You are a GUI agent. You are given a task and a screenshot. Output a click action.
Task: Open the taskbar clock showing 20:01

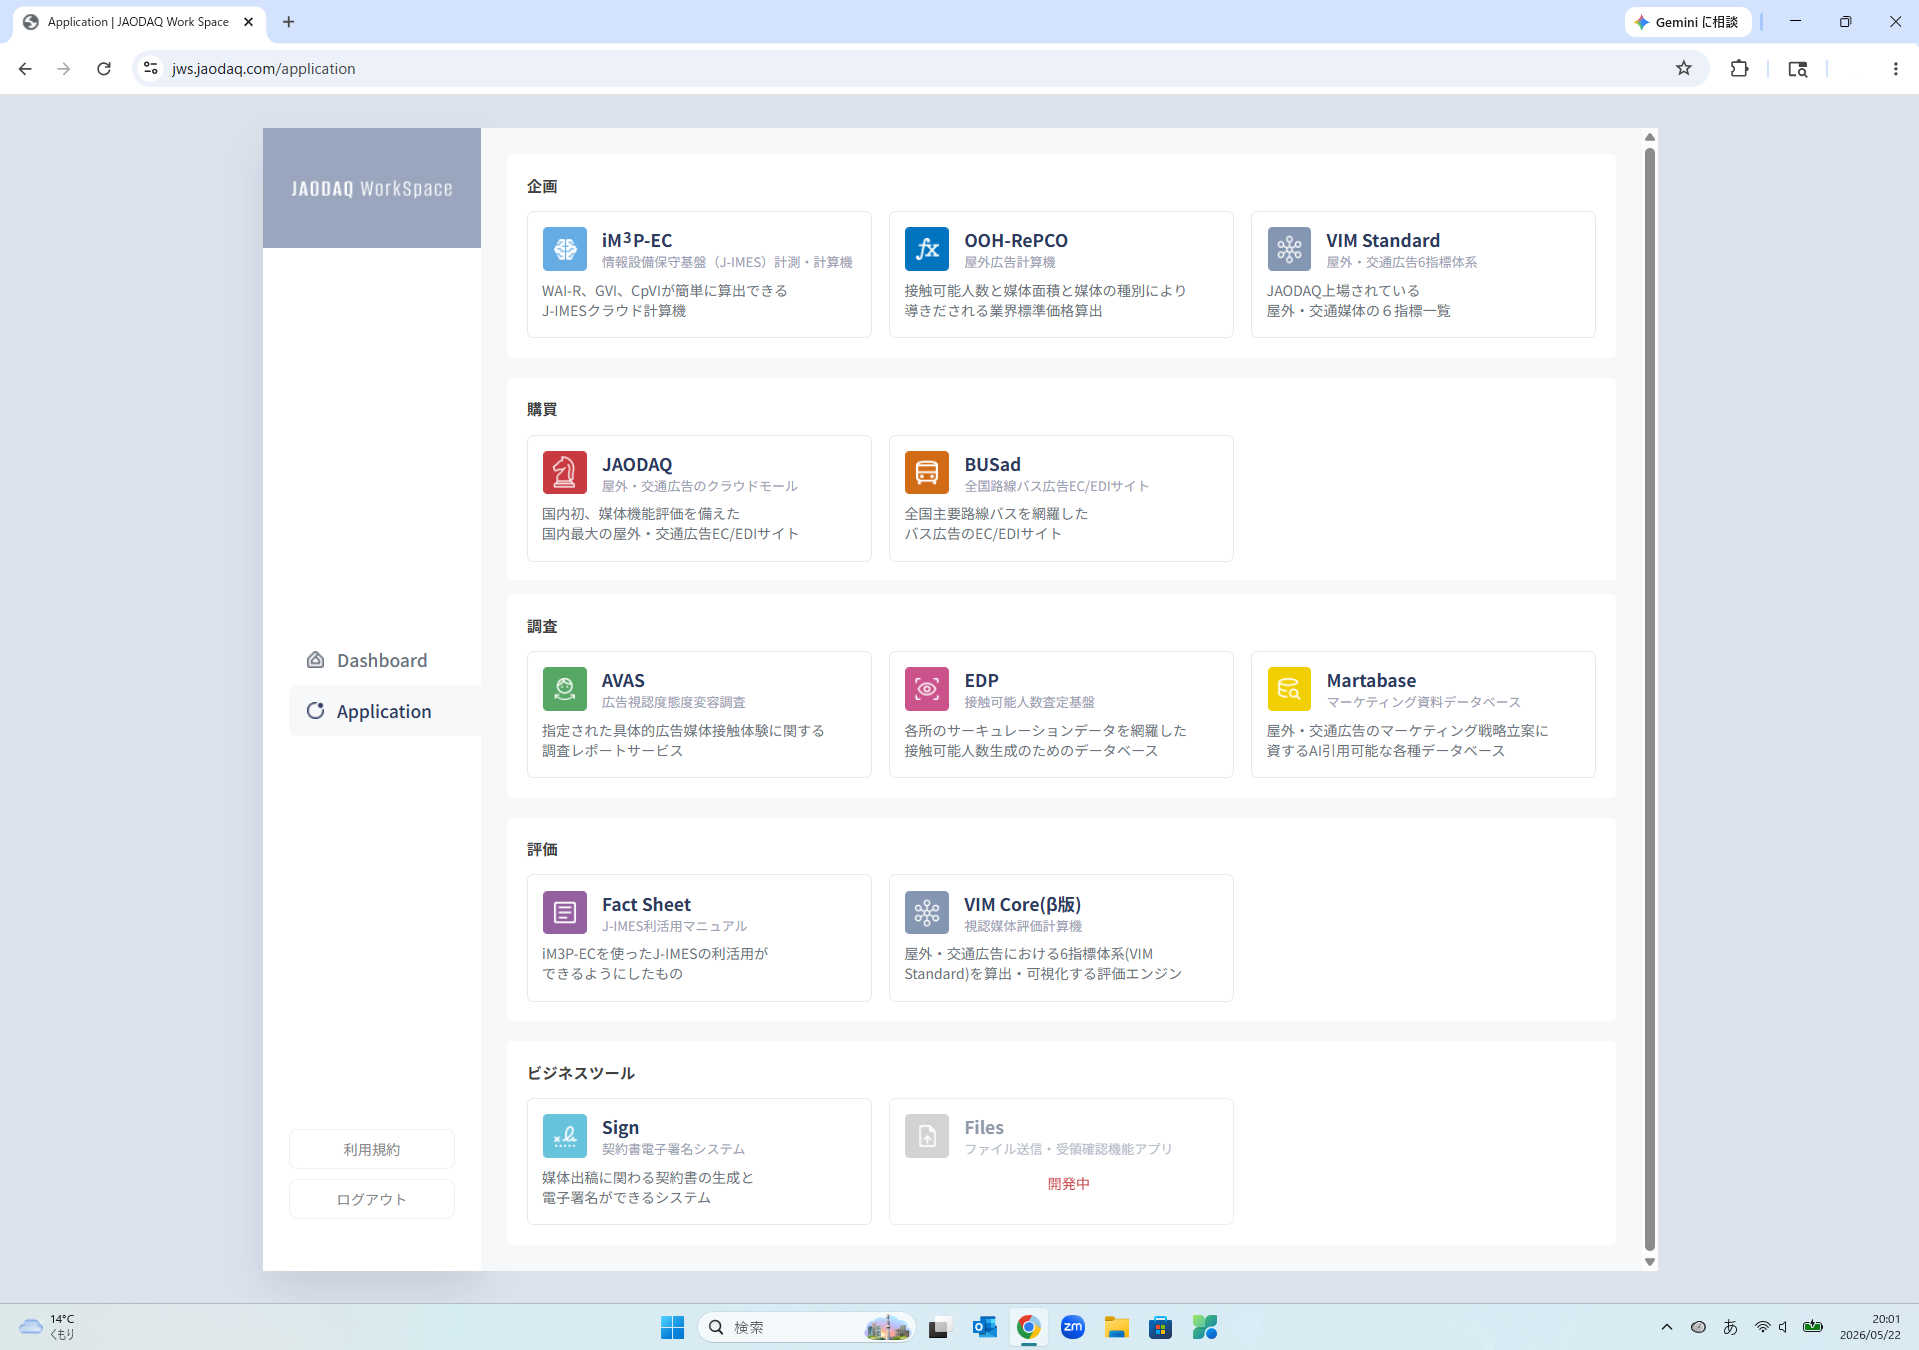tap(1870, 1327)
